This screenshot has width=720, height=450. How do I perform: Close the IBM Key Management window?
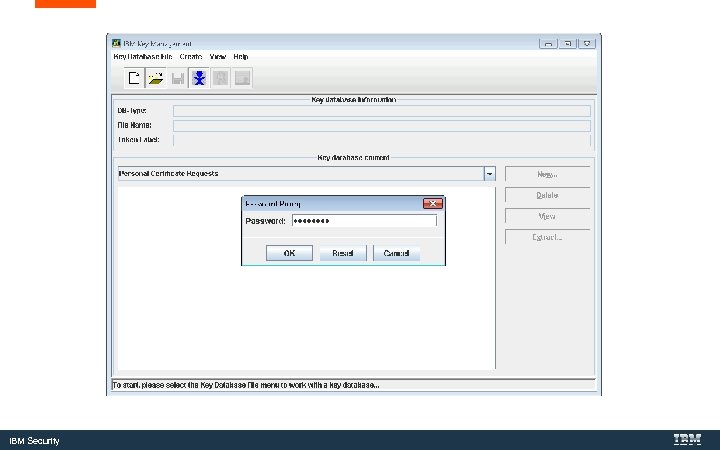coord(587,44)
